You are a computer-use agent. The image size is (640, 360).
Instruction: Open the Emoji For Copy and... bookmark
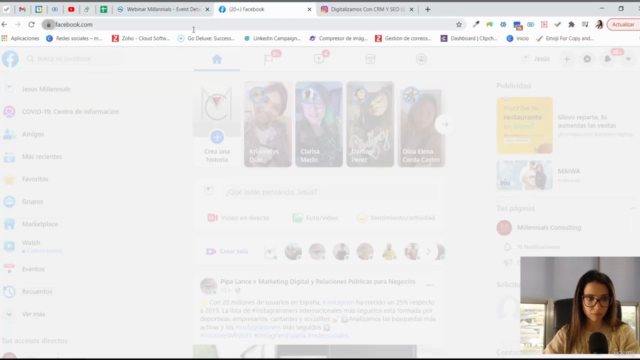pos(565,38)
